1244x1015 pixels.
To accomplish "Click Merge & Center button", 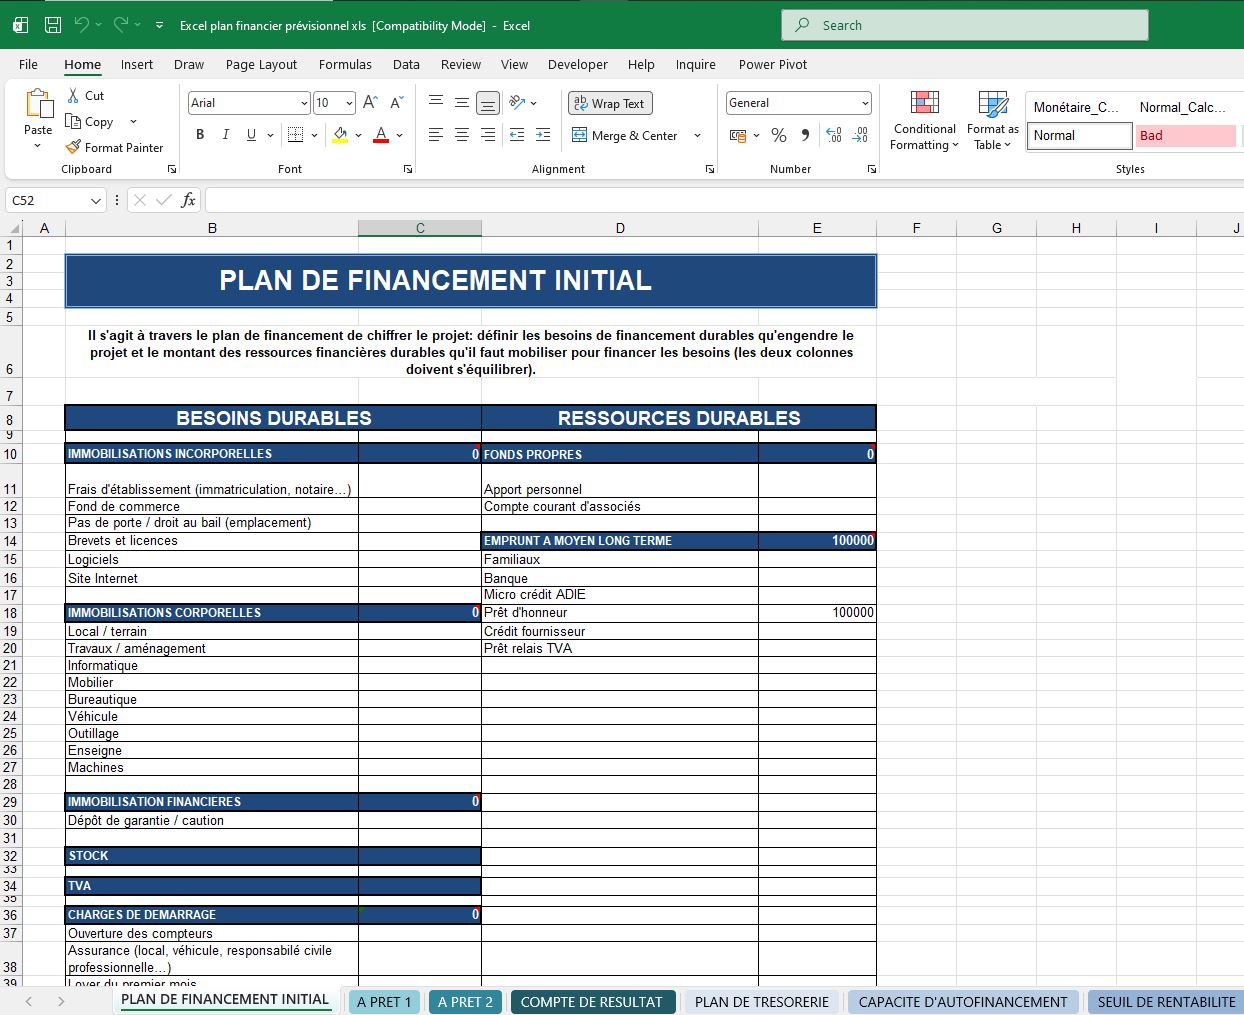I will tap(625, 135).
